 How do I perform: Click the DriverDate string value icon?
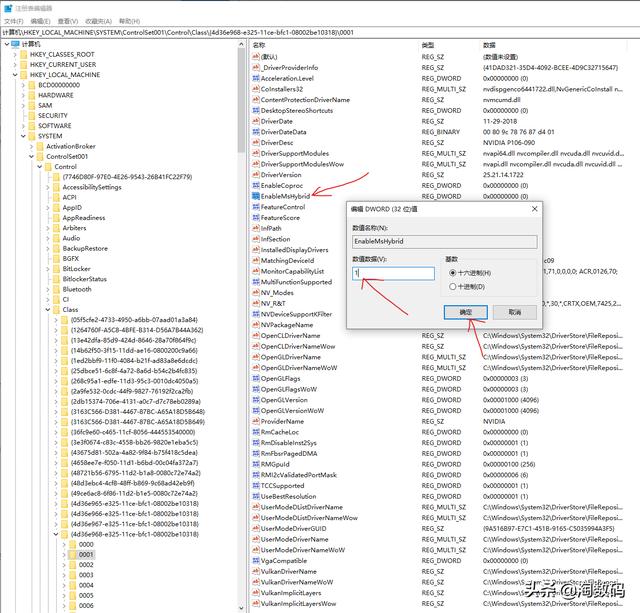pos(256,121)
